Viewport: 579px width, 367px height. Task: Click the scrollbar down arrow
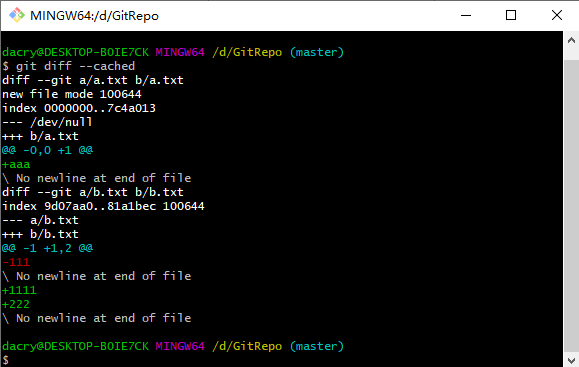(x=571, y=360)
